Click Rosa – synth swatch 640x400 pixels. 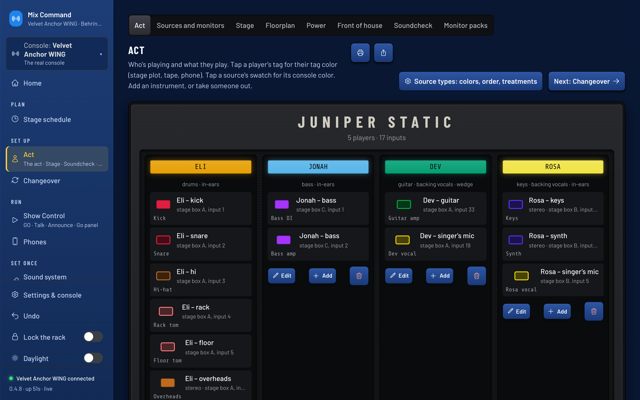point(516,240)
